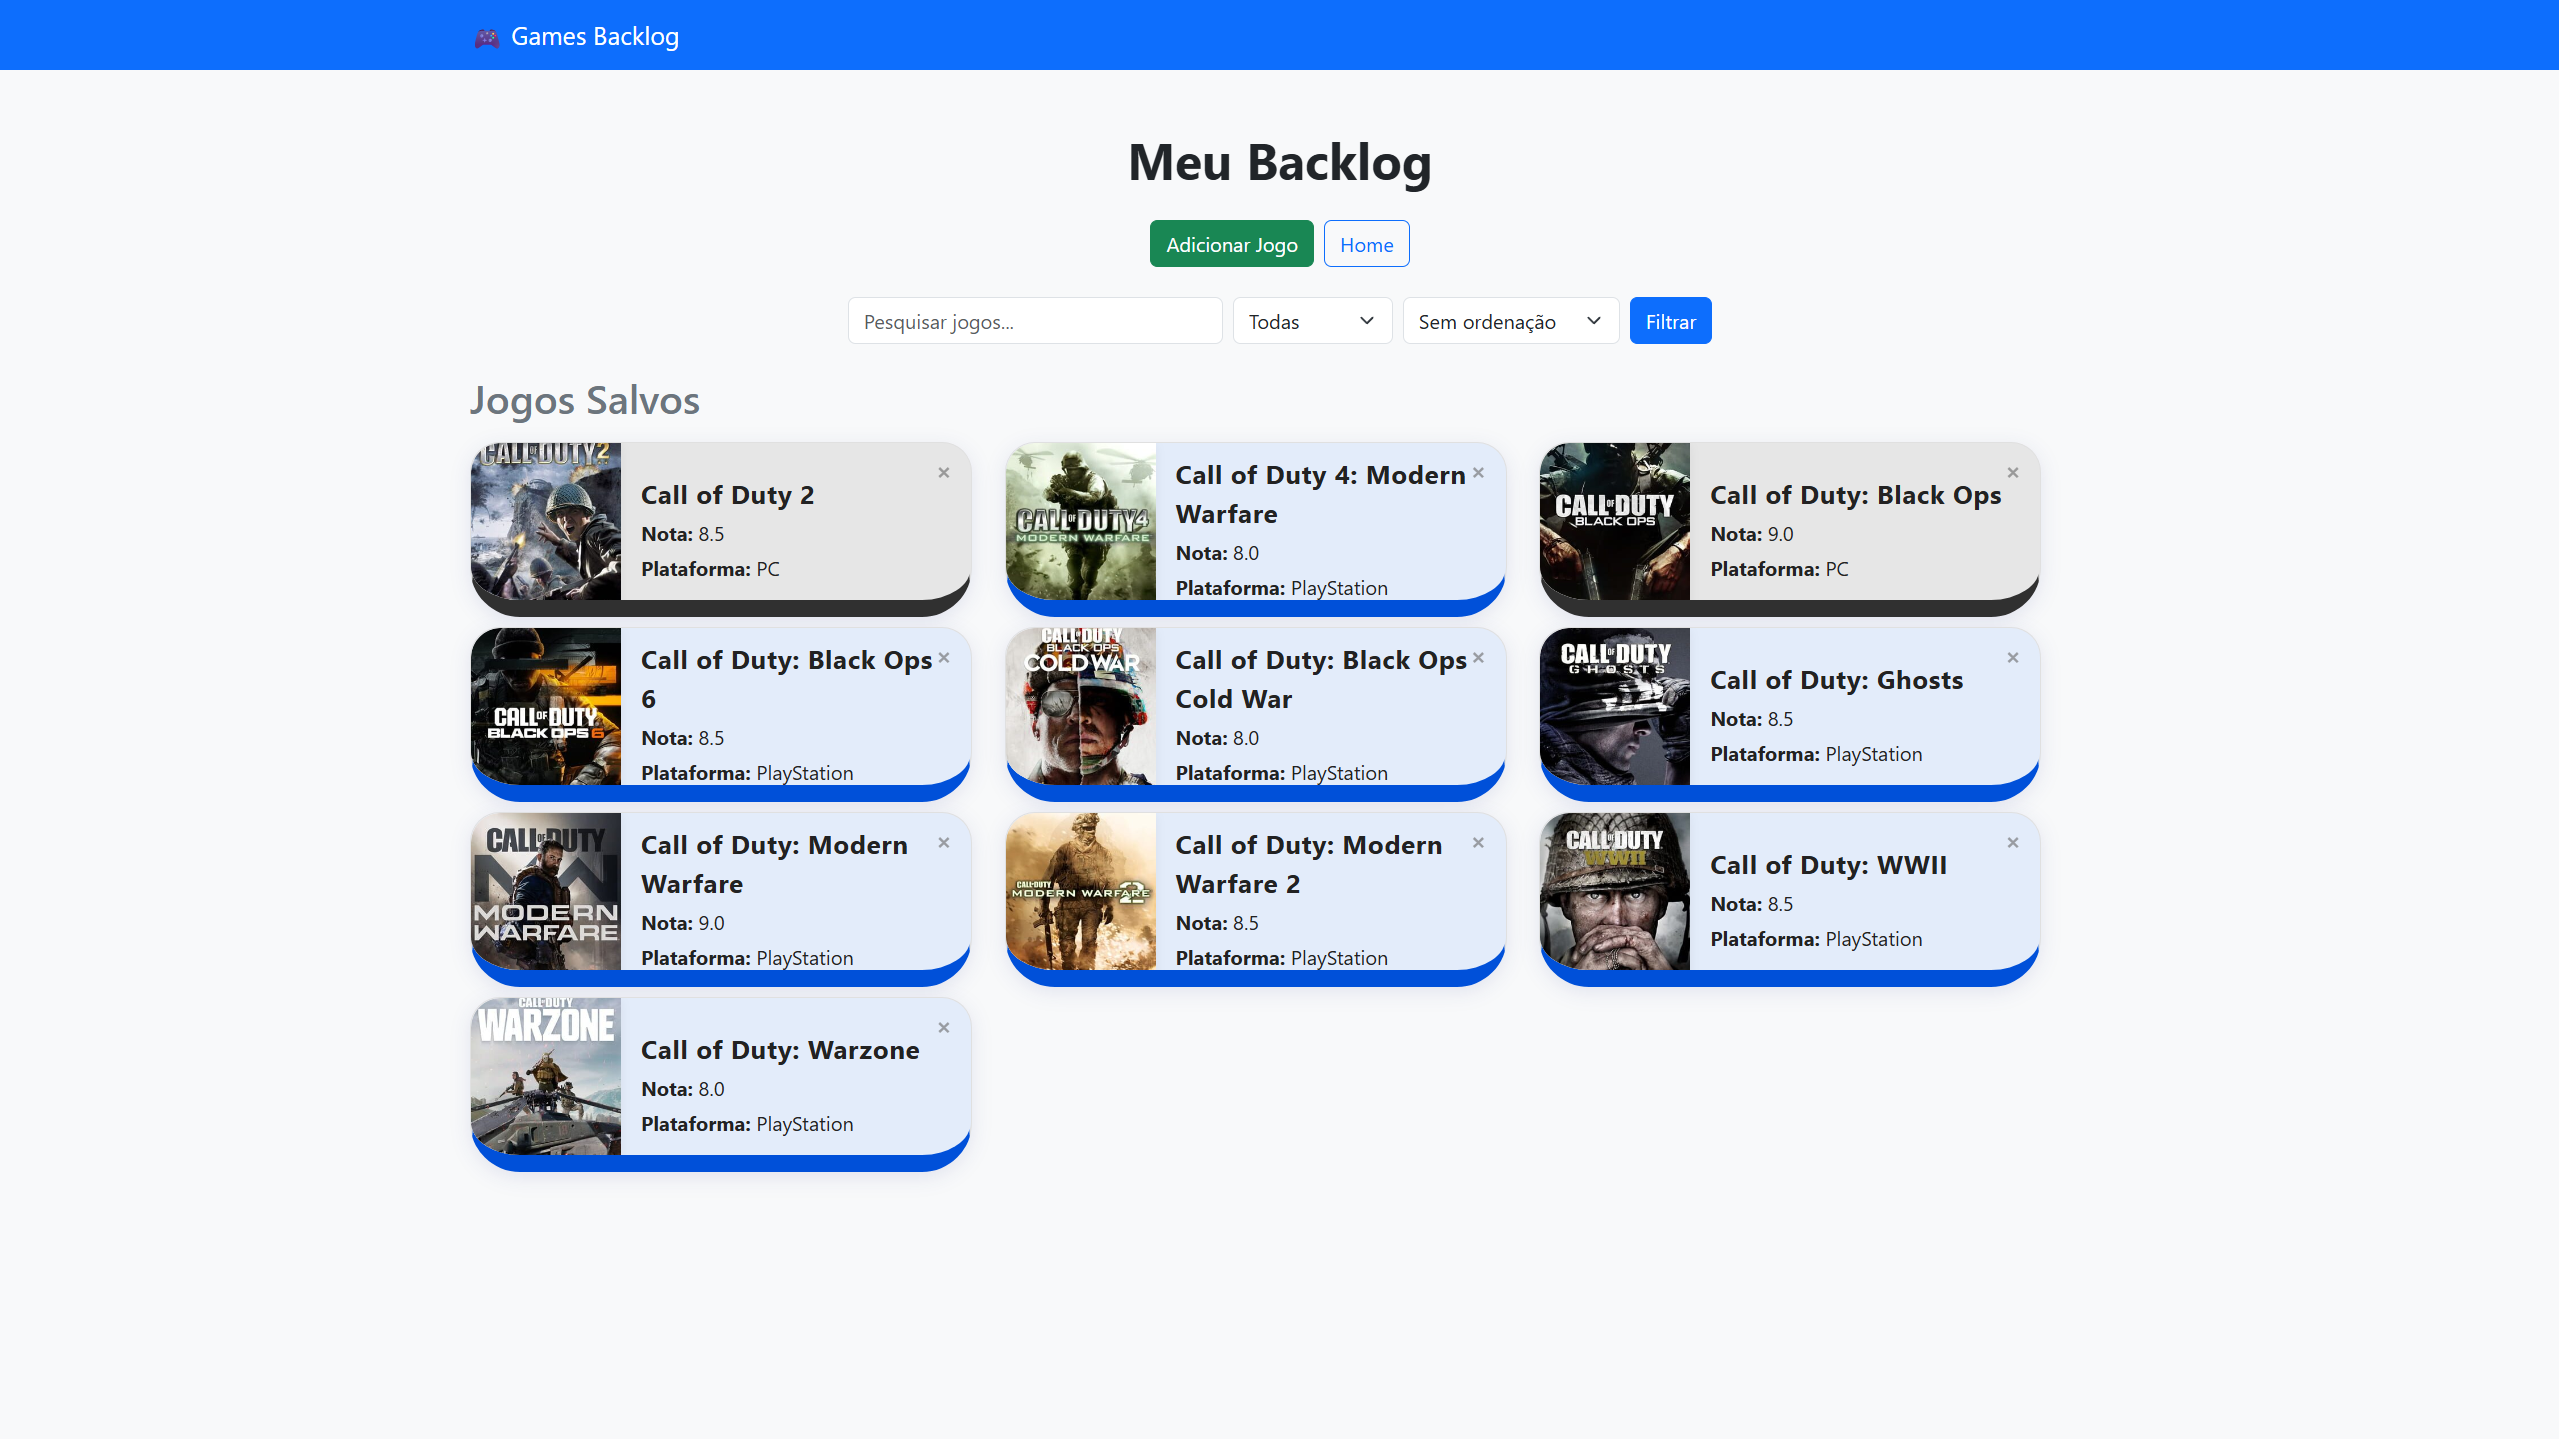The width and height of the screenshot is (2559, 1439).
Task: Expand the Sem ordenação sorting dropdown
Action: [1509, 321]
